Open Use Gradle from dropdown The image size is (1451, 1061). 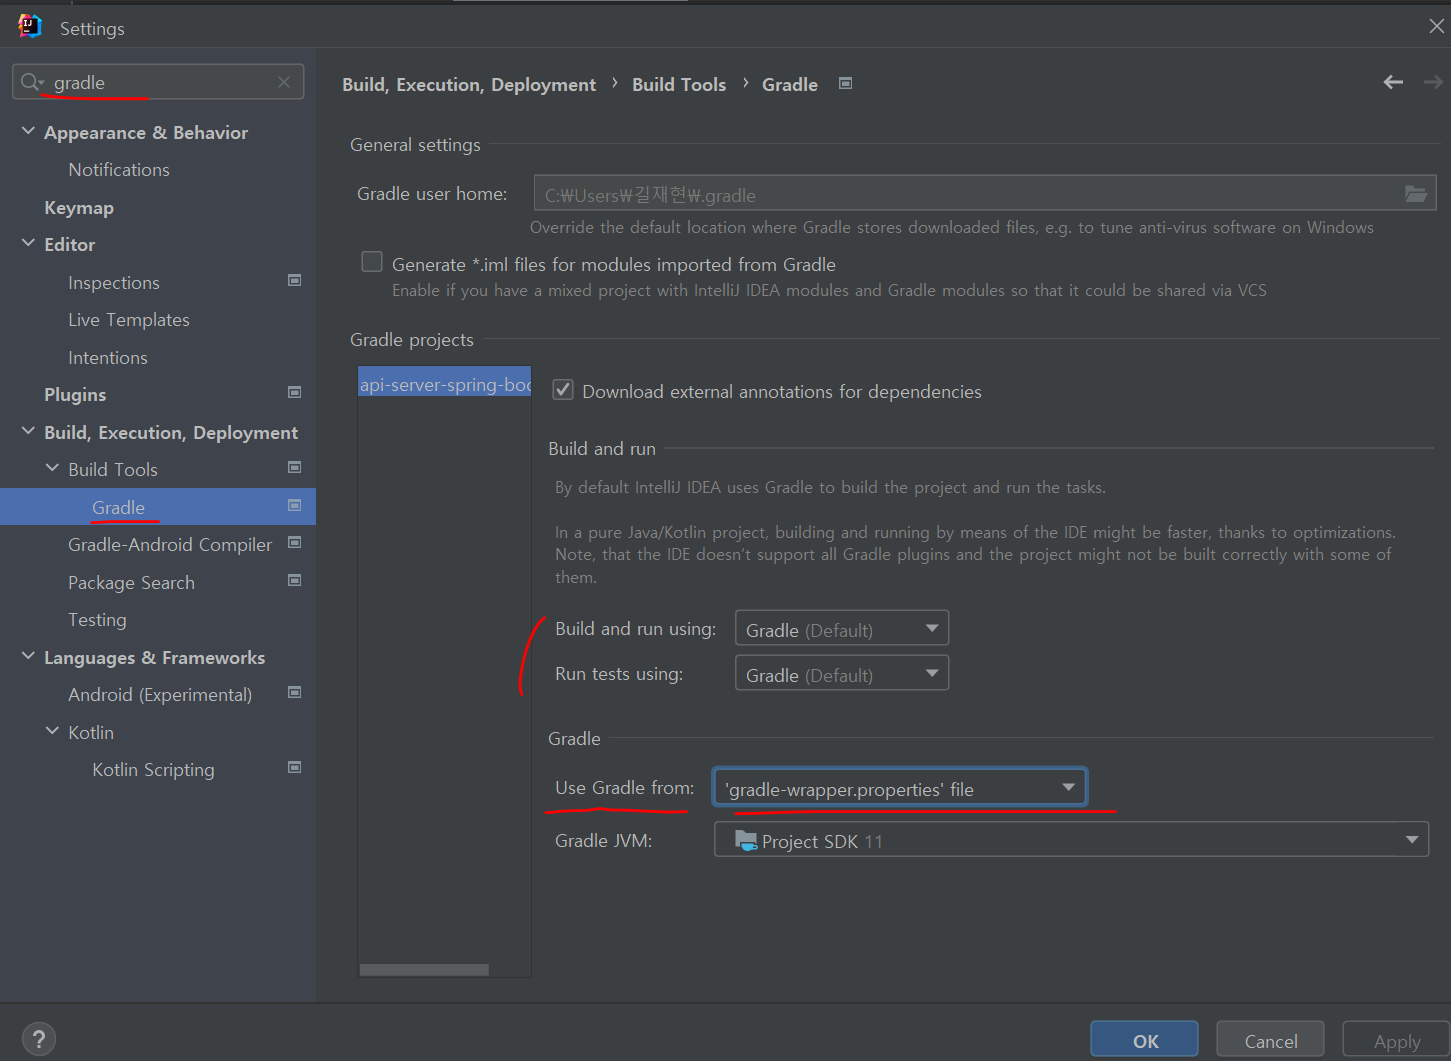(x=899, y=788)
